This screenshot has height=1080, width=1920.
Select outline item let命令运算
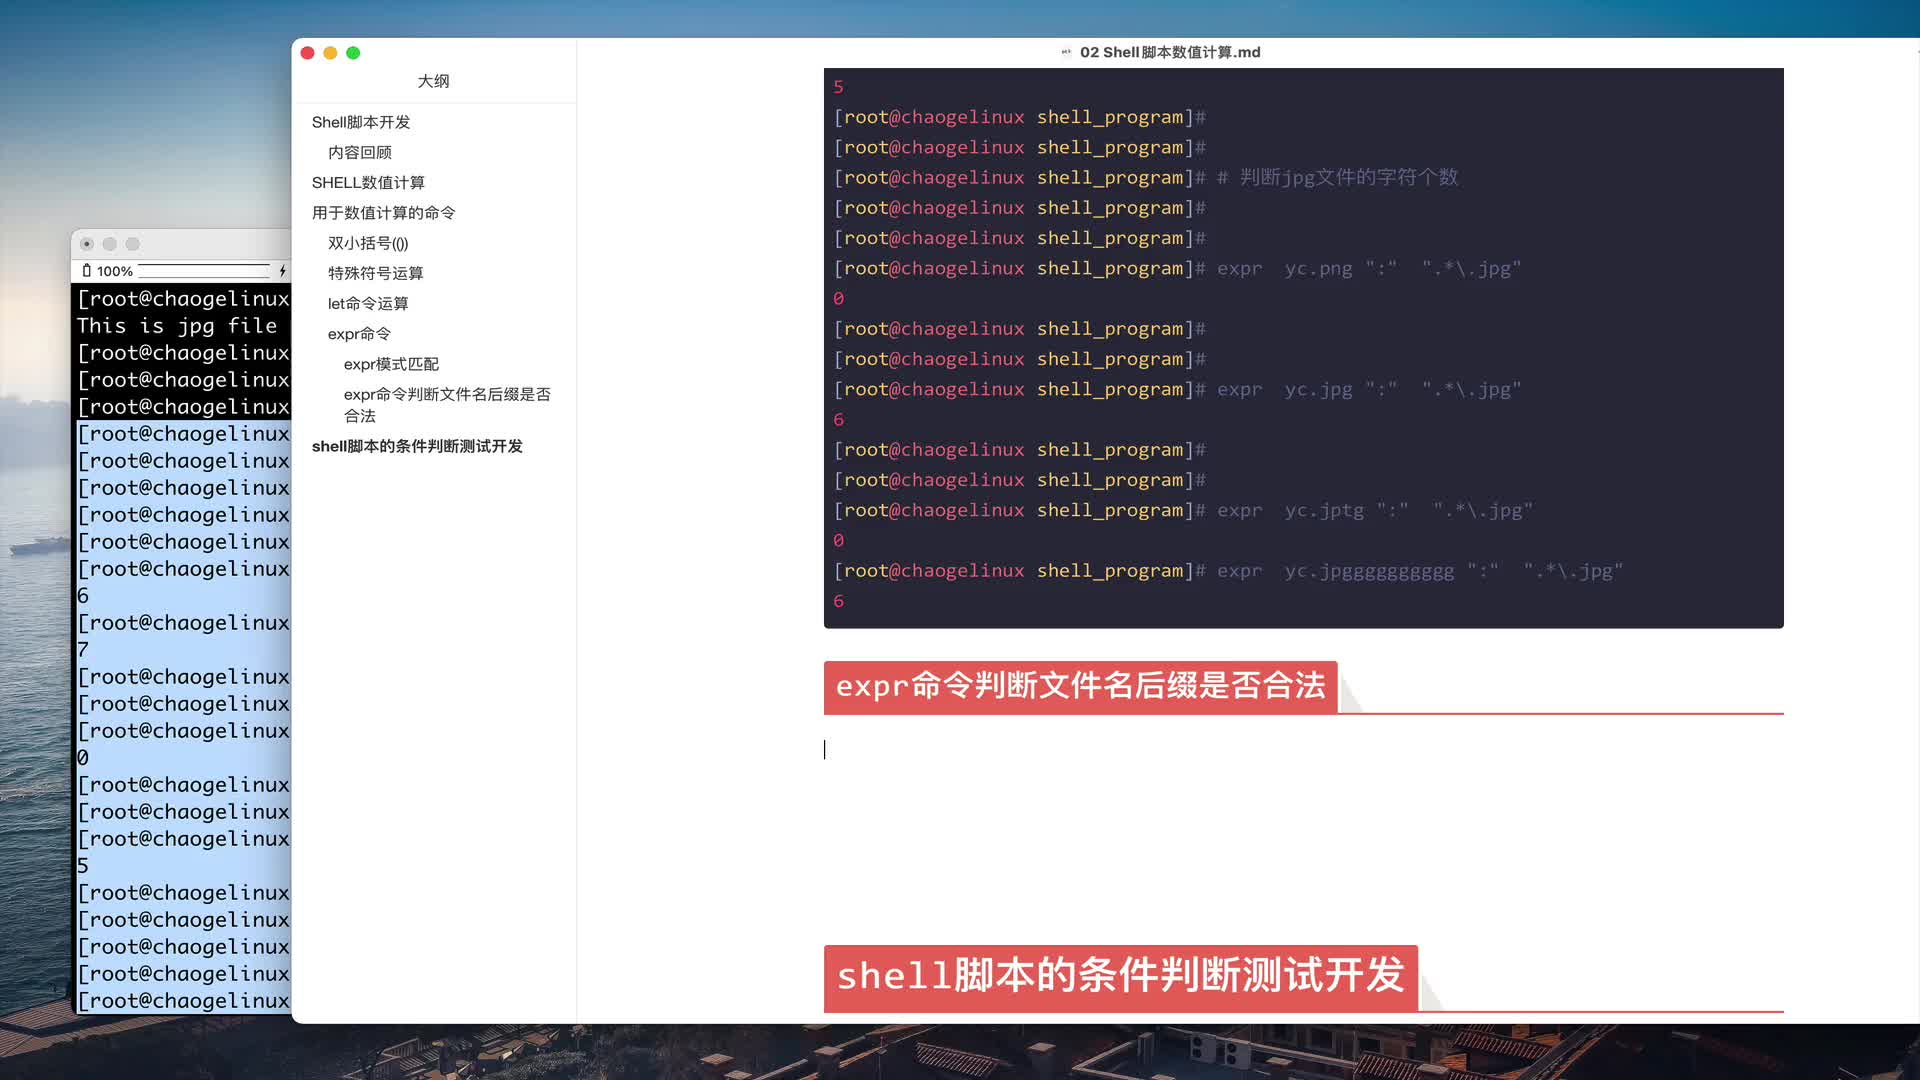point(368,303)
